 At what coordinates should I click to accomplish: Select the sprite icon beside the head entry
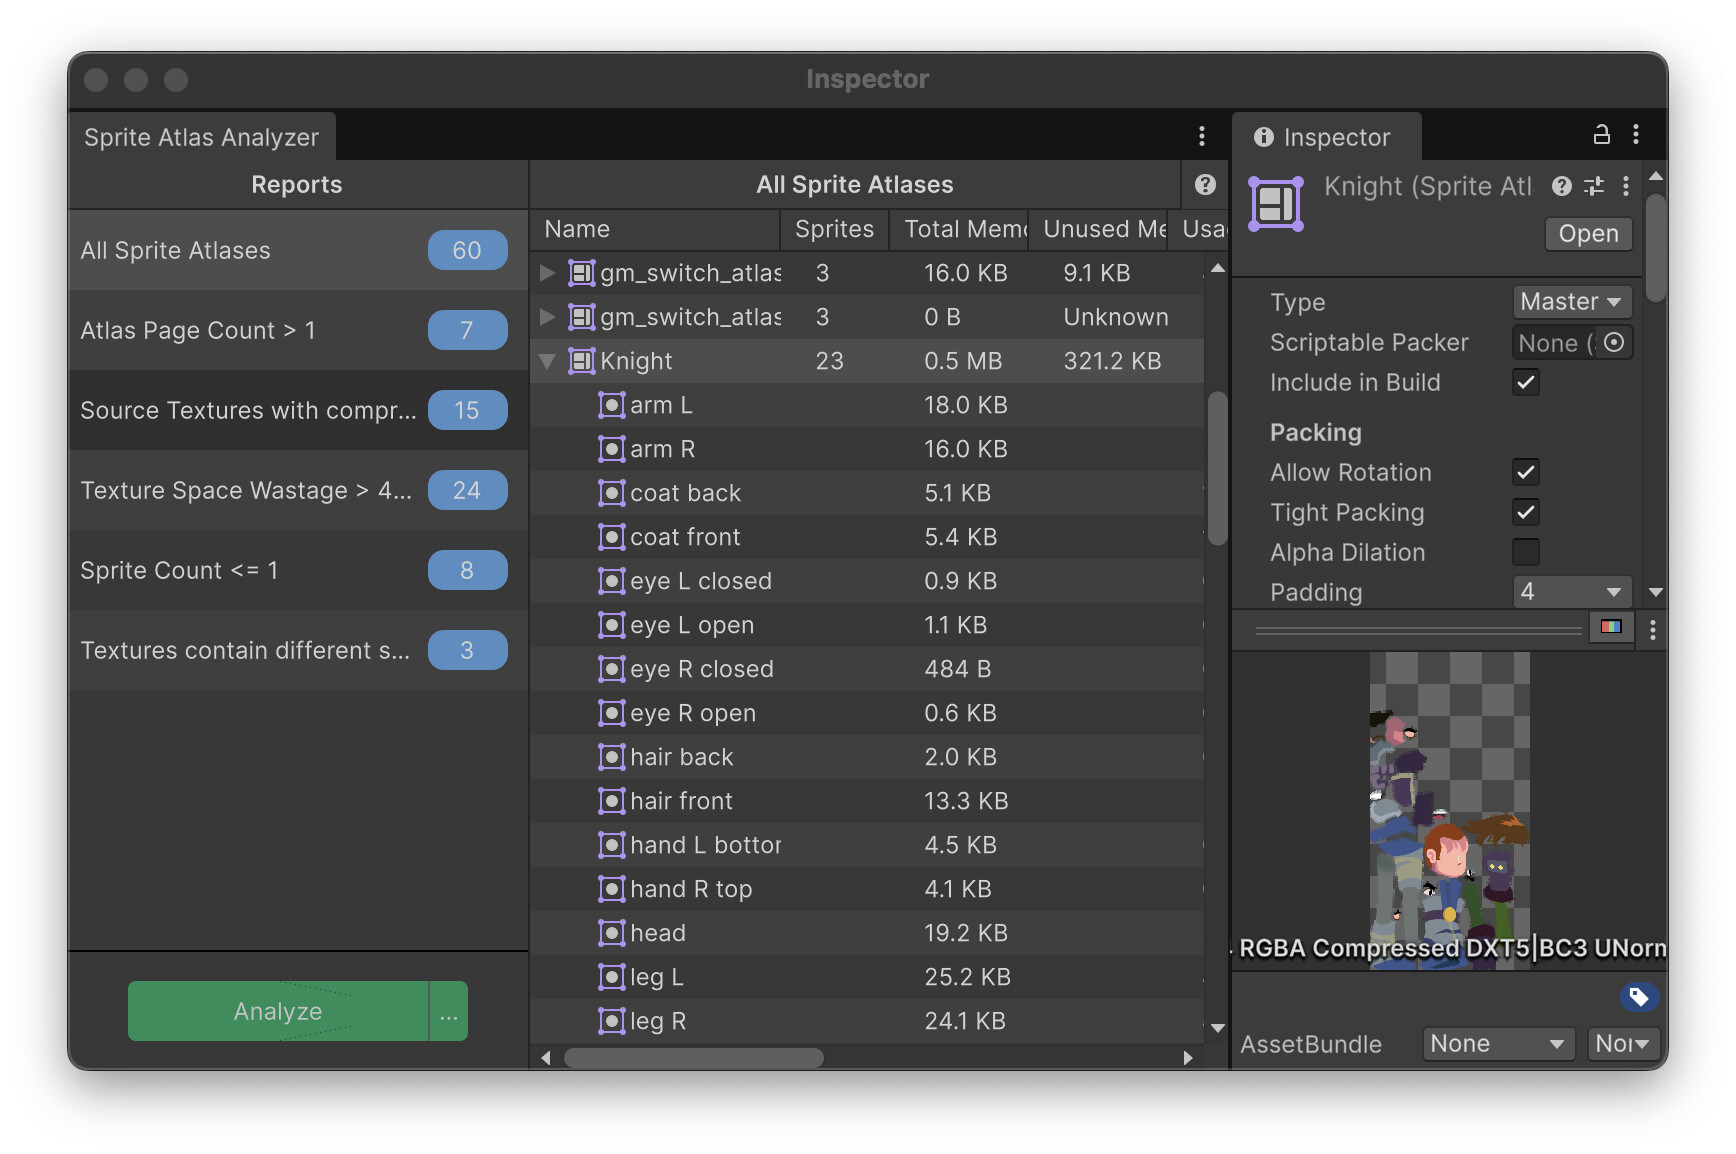point(613,932)
